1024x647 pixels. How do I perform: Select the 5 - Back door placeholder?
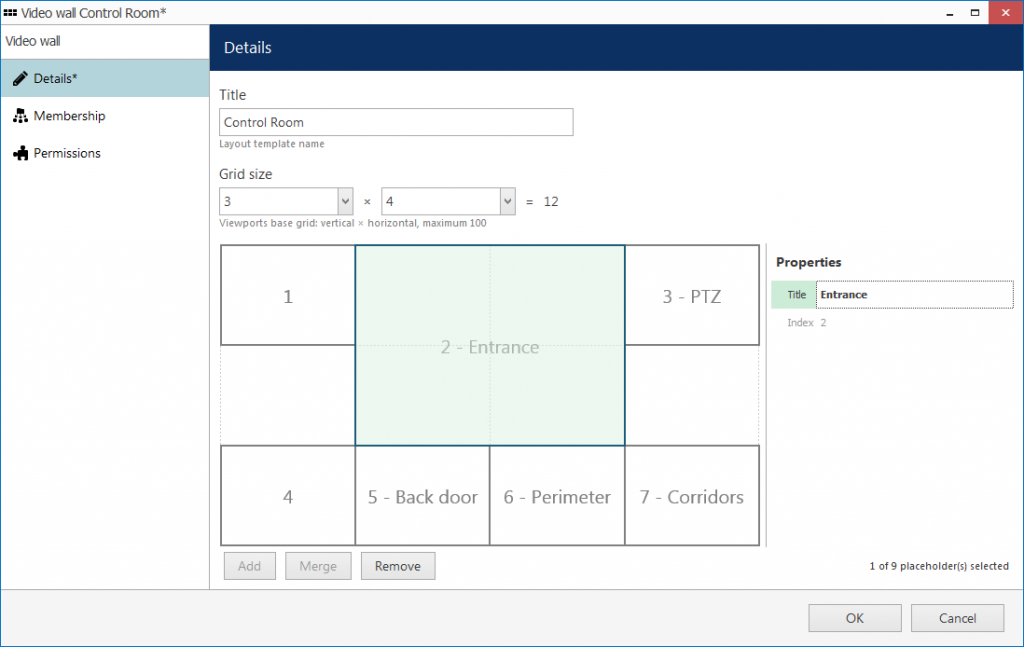pos(423,496)
